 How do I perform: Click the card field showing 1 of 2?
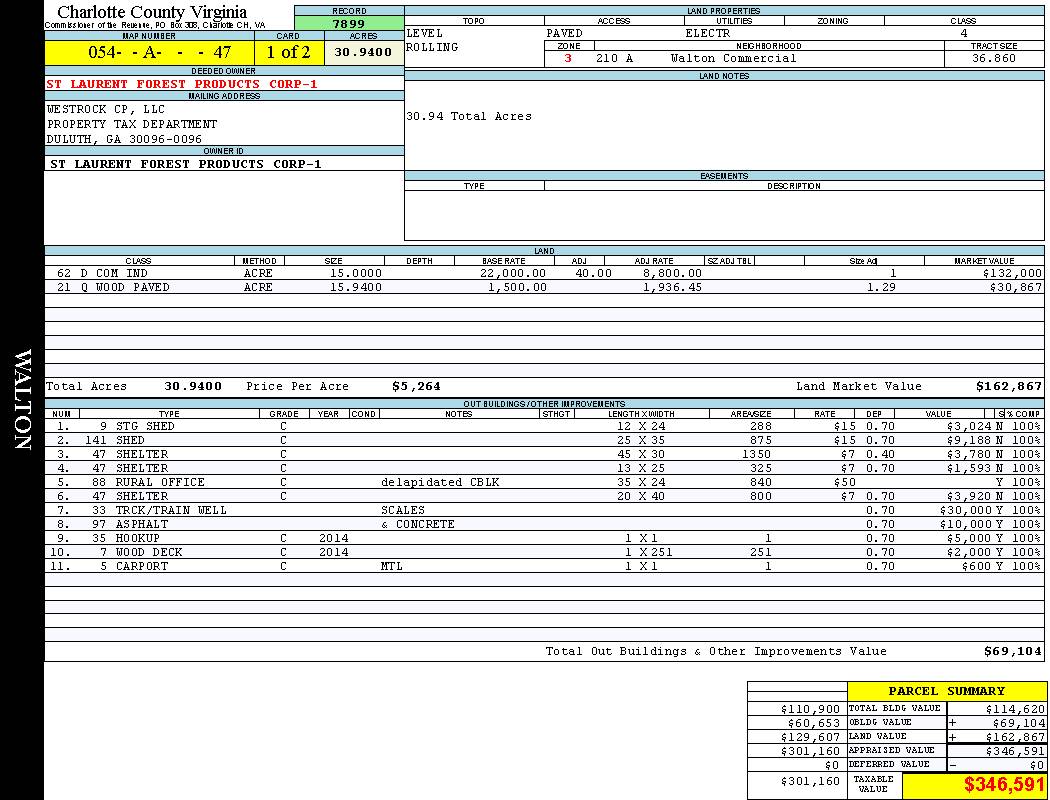(x=288, y=52)
